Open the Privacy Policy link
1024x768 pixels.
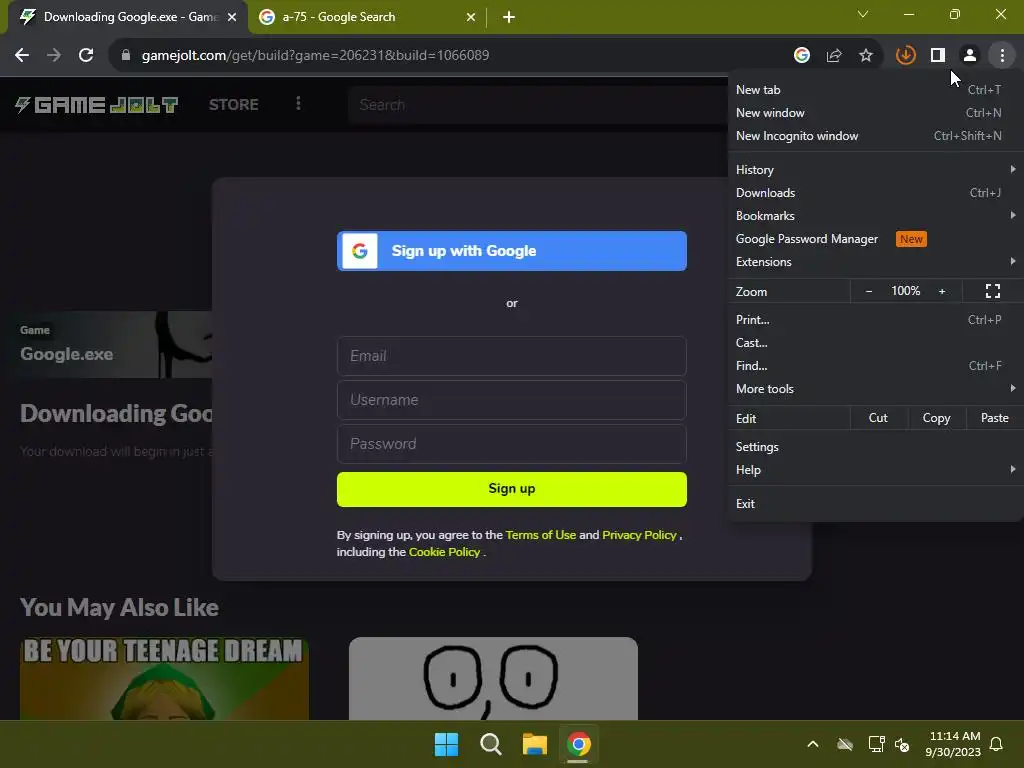pyautogui.click(x=639, y=535)
